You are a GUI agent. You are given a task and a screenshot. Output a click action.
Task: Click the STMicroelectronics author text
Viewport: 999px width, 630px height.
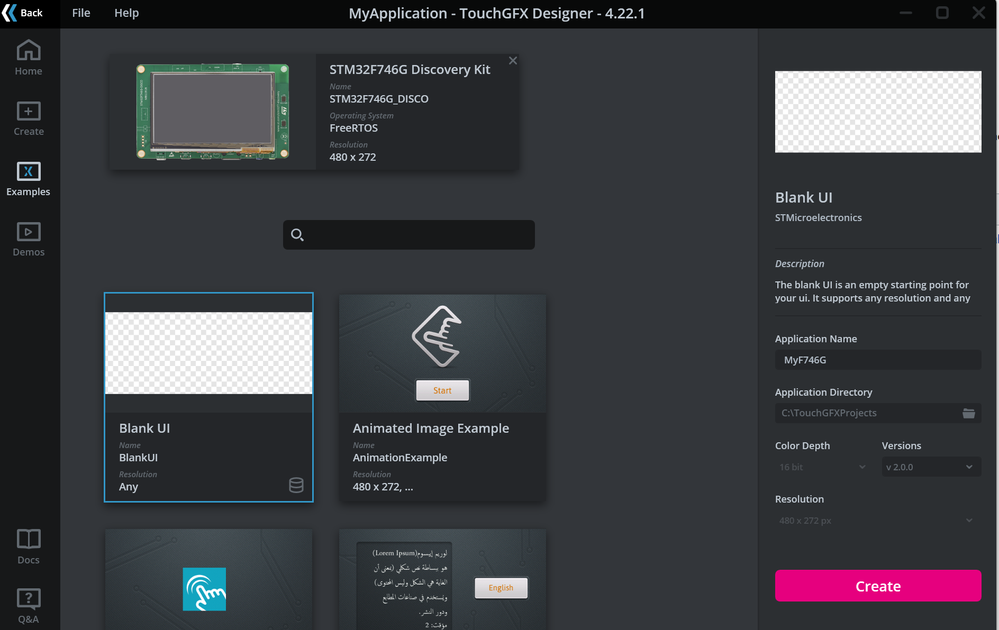[818, 218]
